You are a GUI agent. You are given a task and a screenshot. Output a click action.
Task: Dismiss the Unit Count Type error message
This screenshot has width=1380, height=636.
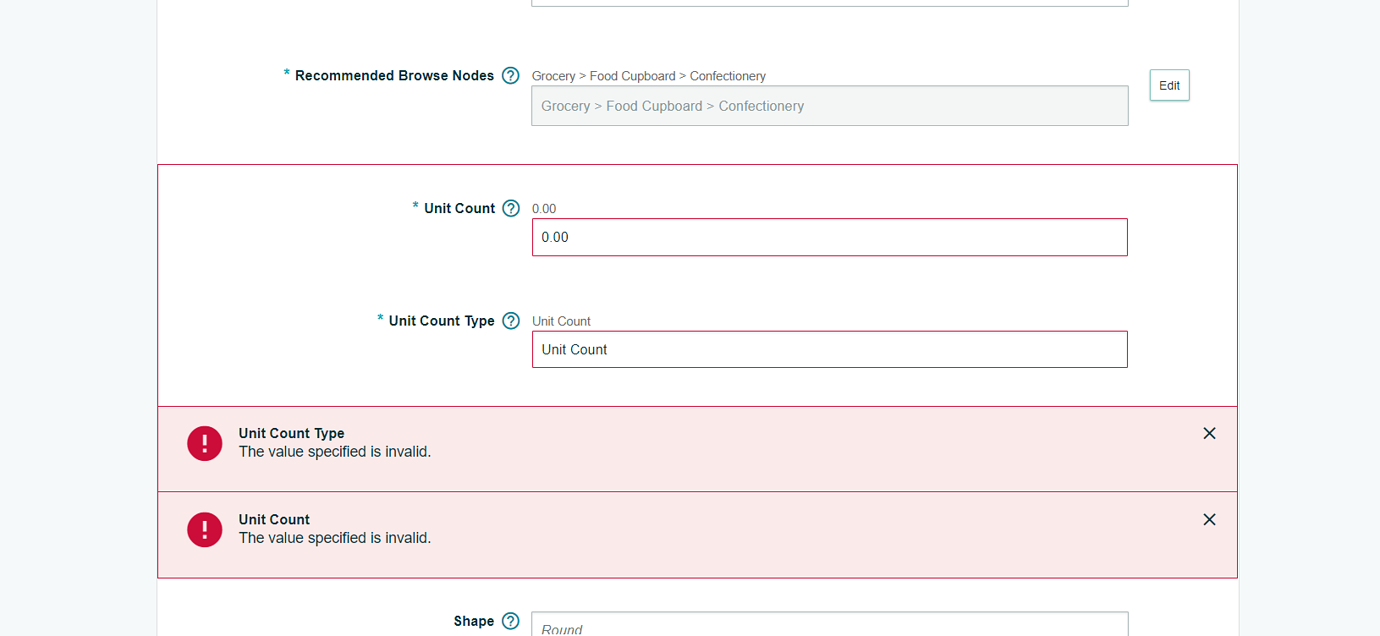pyautogui.click(x=1209, y=433)
